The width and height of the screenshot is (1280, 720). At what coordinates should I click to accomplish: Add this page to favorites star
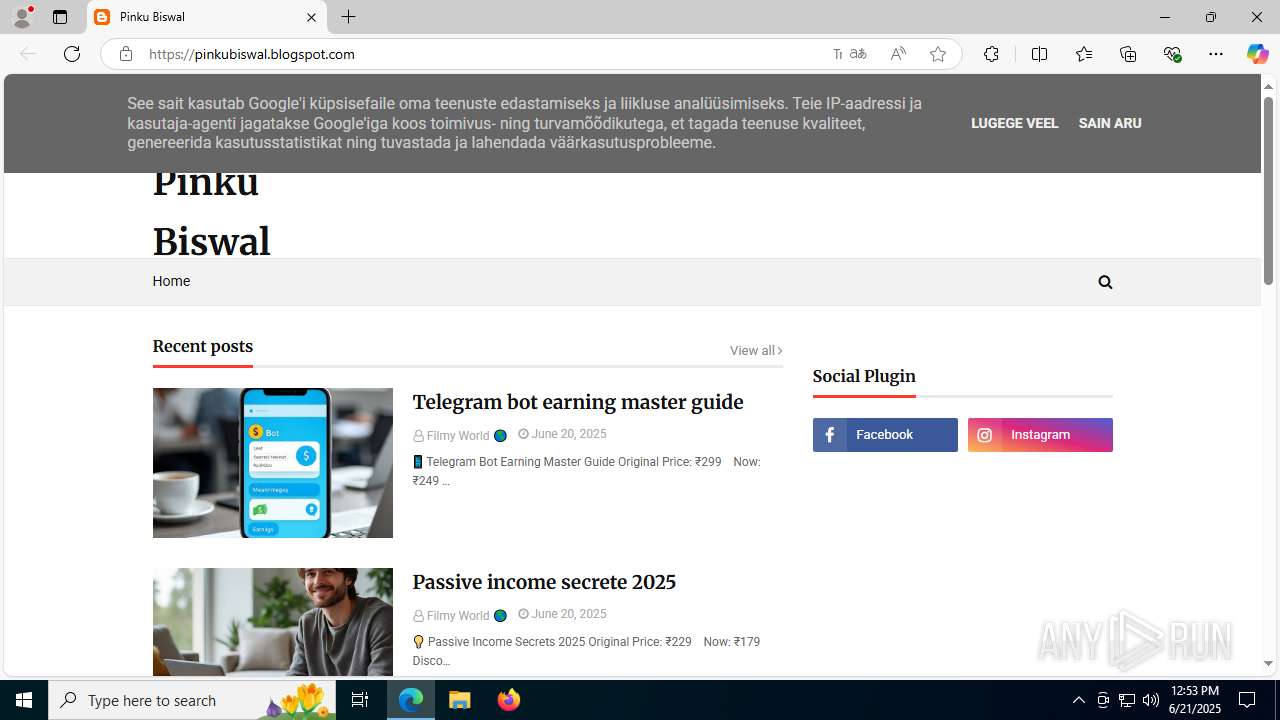pos(938,54)
